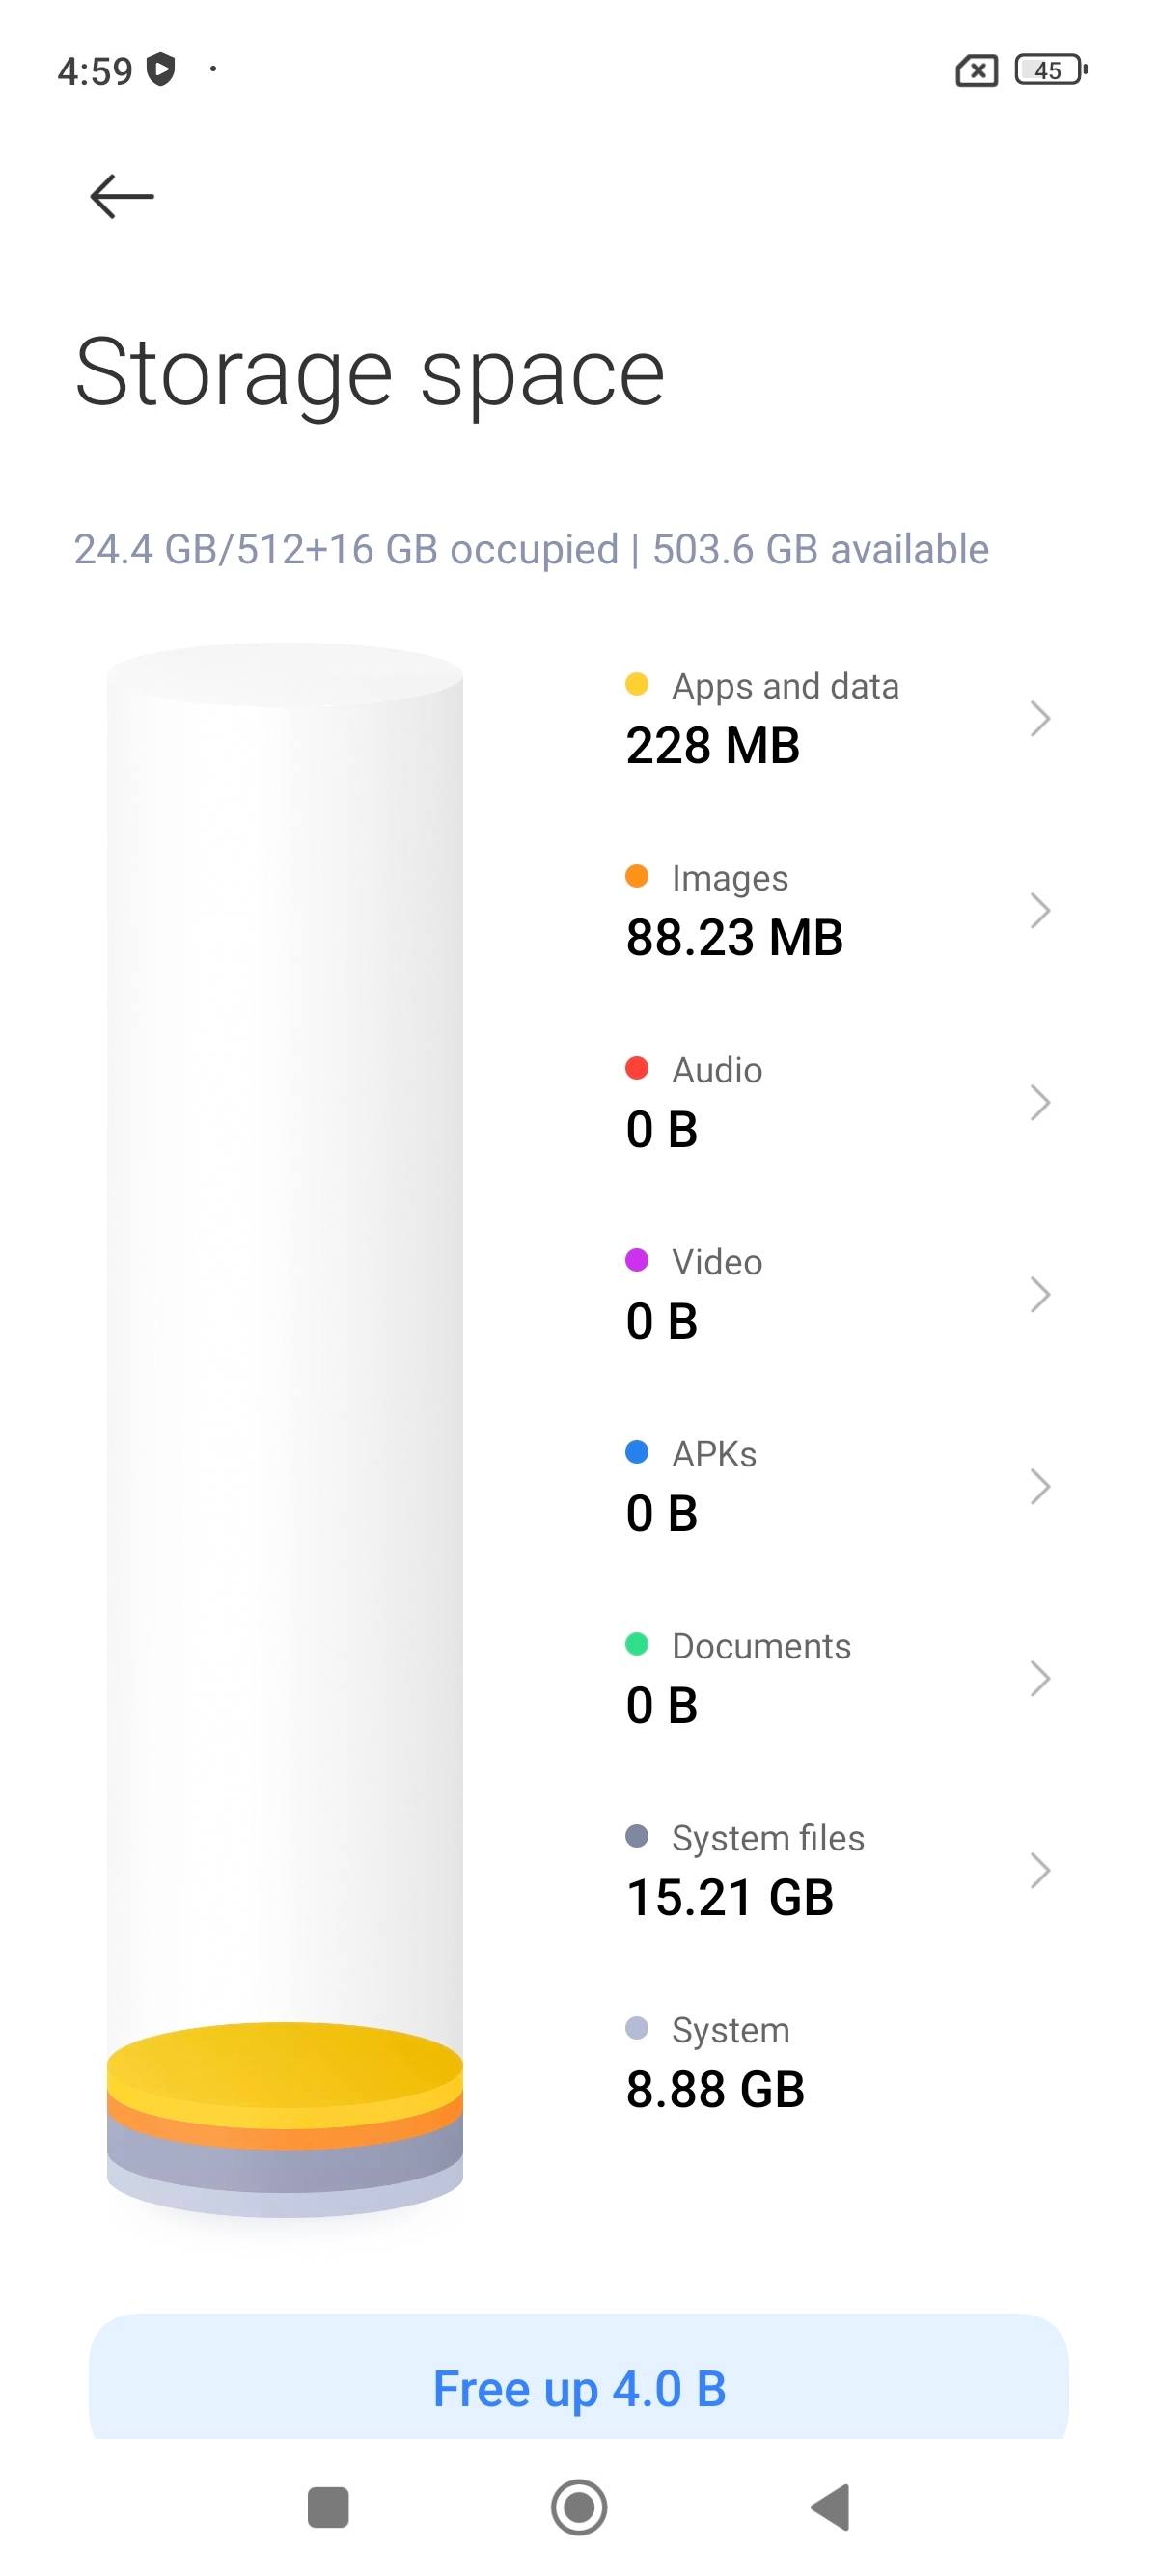Viewport: 1158px width, 2576px height.
Task: Tap the battery indicator in status bar
Action: tap(1050, 70)
